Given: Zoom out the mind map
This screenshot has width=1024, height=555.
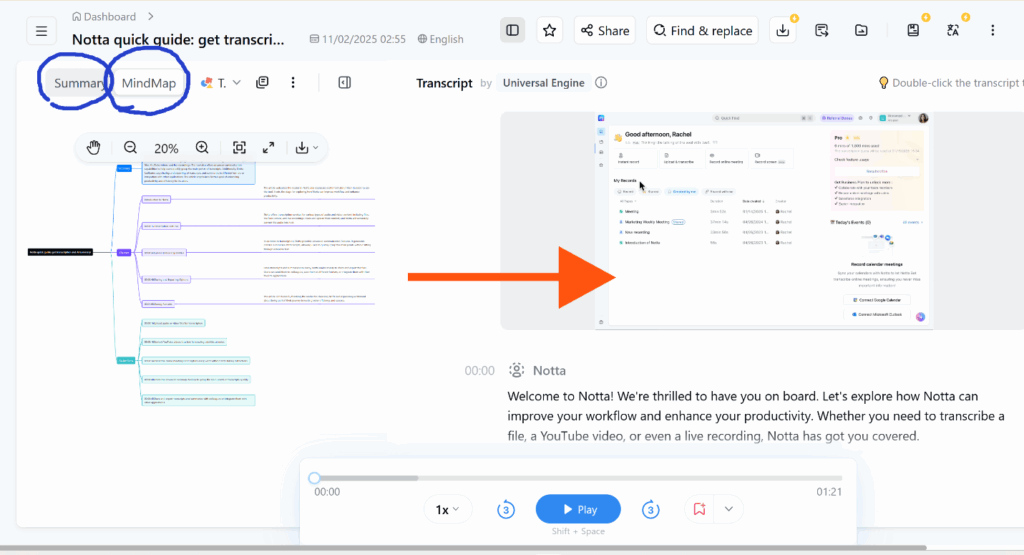Looking at the screenshot, I should (x=130, y=148).
